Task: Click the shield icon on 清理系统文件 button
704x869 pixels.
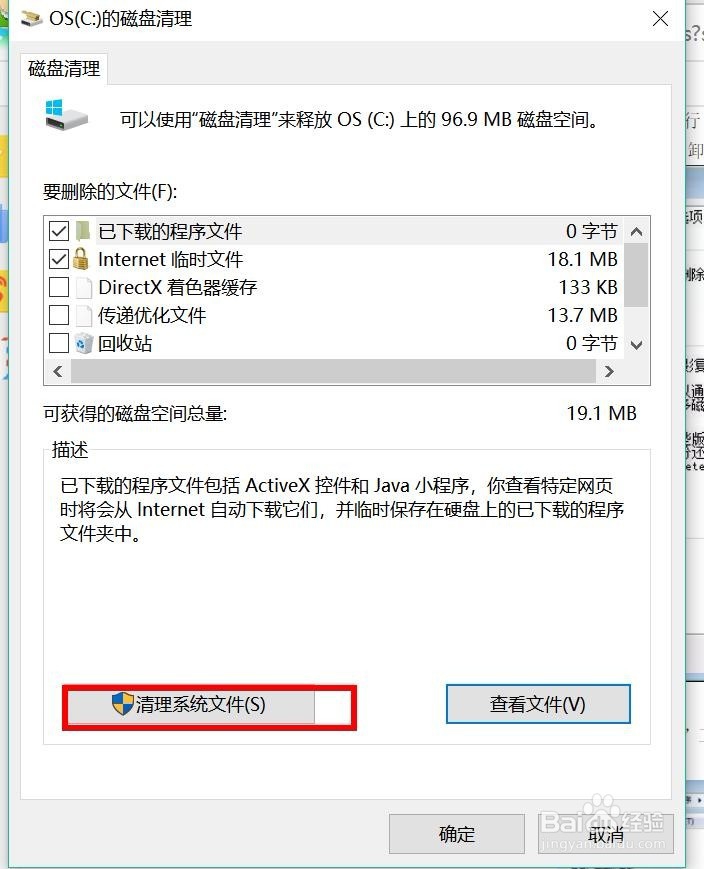Action: [x=123, y=704]
